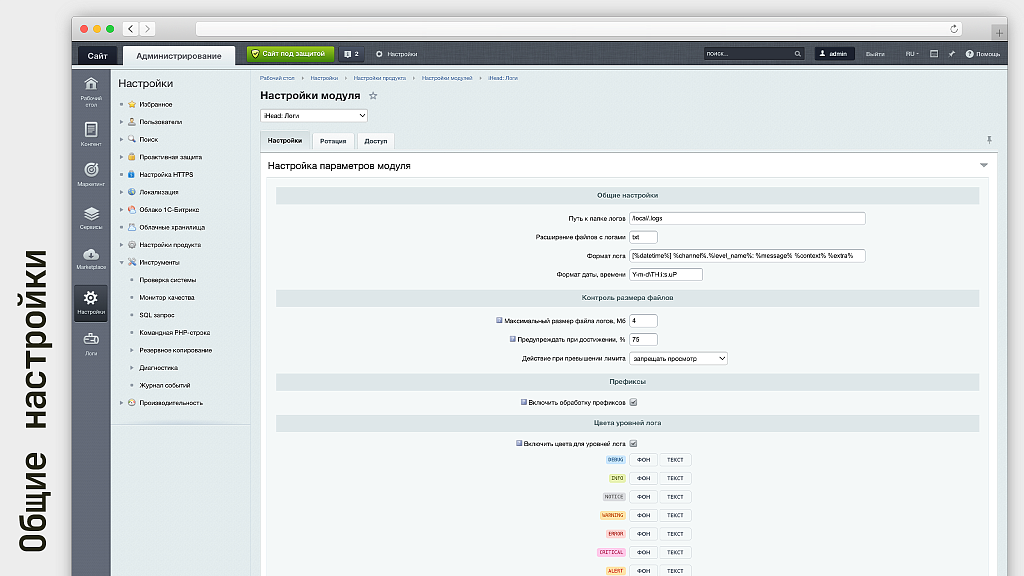Open the iHead: Логи module dropdown
This screenshot has width=1024, height=576.
tap(313, 116)
